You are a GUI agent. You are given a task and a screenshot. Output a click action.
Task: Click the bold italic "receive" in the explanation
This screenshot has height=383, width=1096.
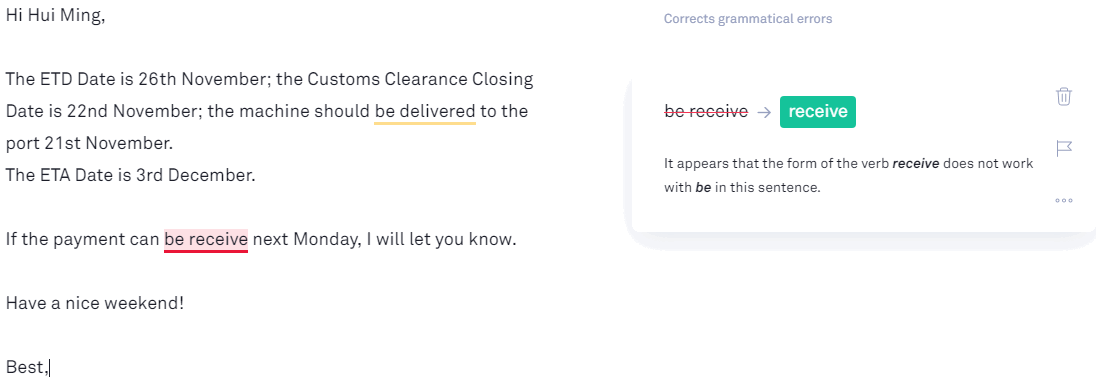918,164
